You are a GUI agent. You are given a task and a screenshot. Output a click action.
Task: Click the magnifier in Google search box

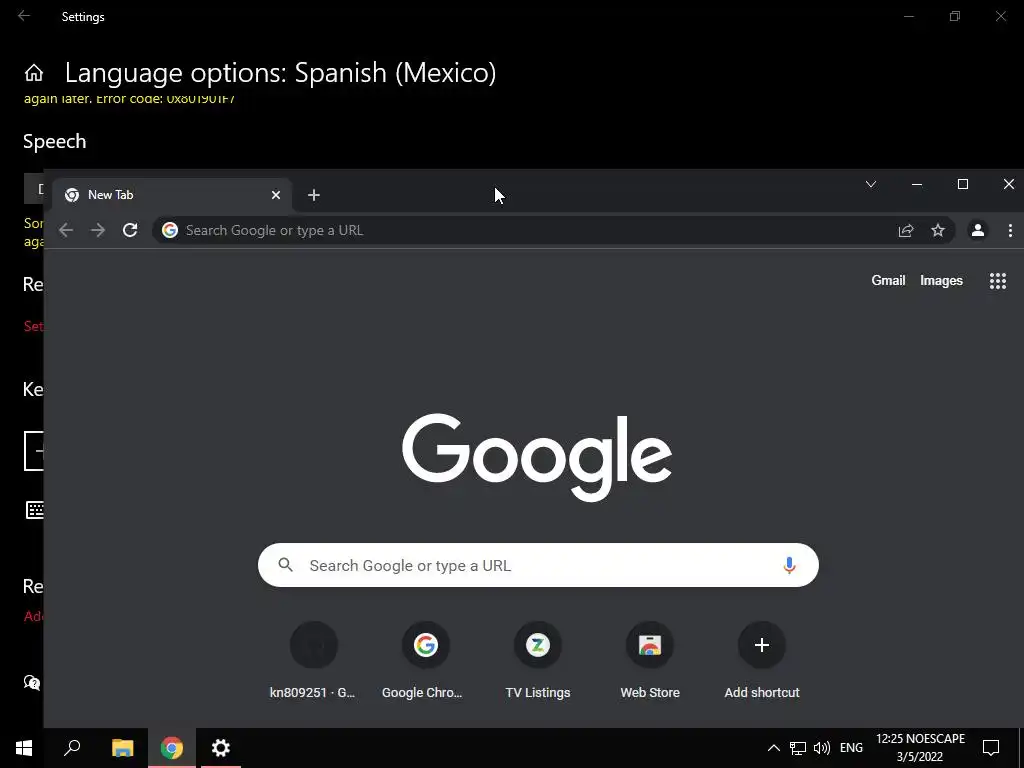(x=285, y=565)
